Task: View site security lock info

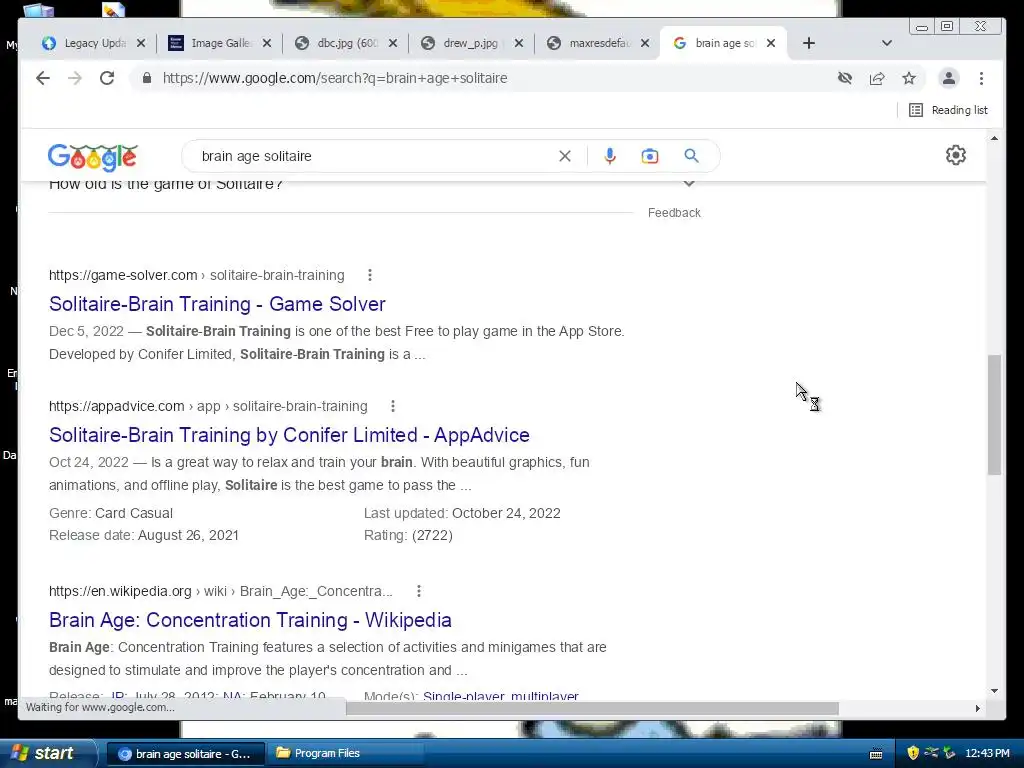Action: (147, 78)
